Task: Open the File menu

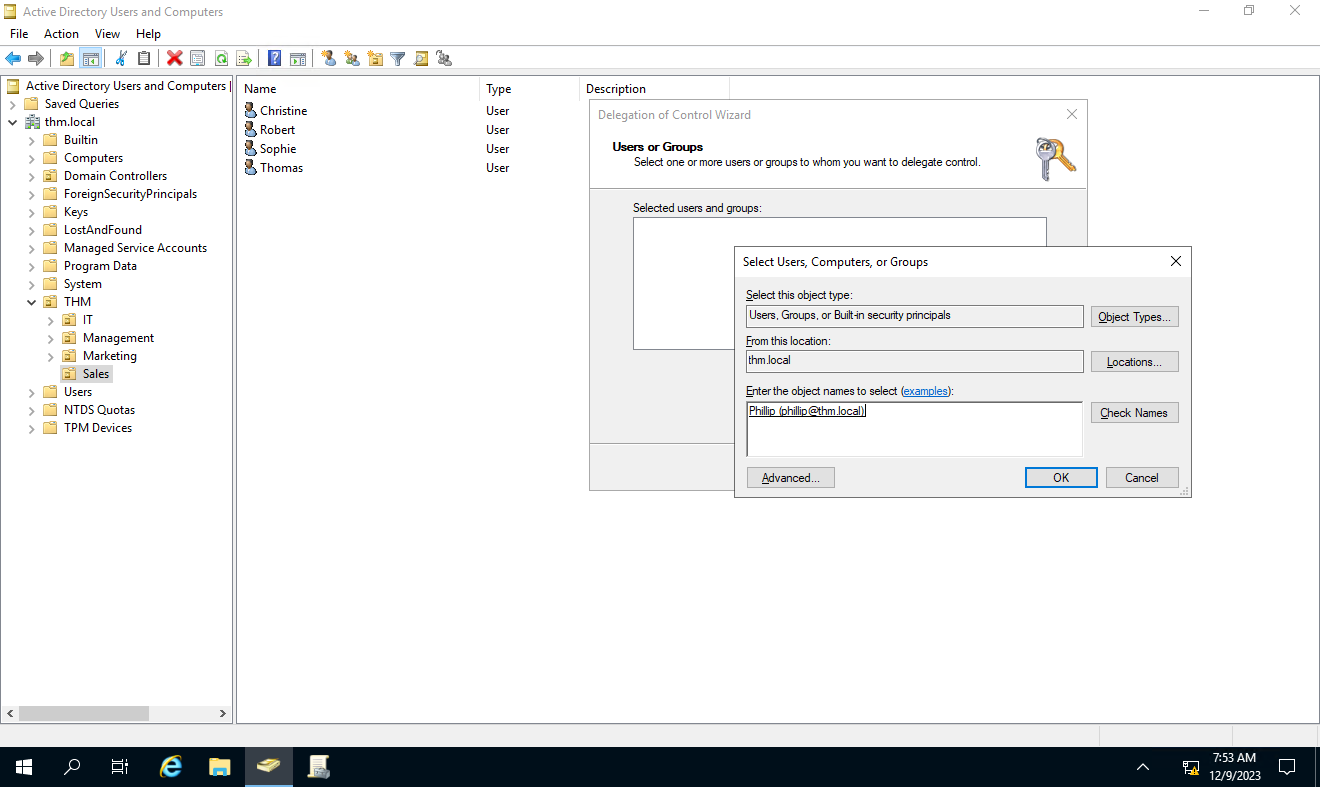Action: click(x=19, y=34)
